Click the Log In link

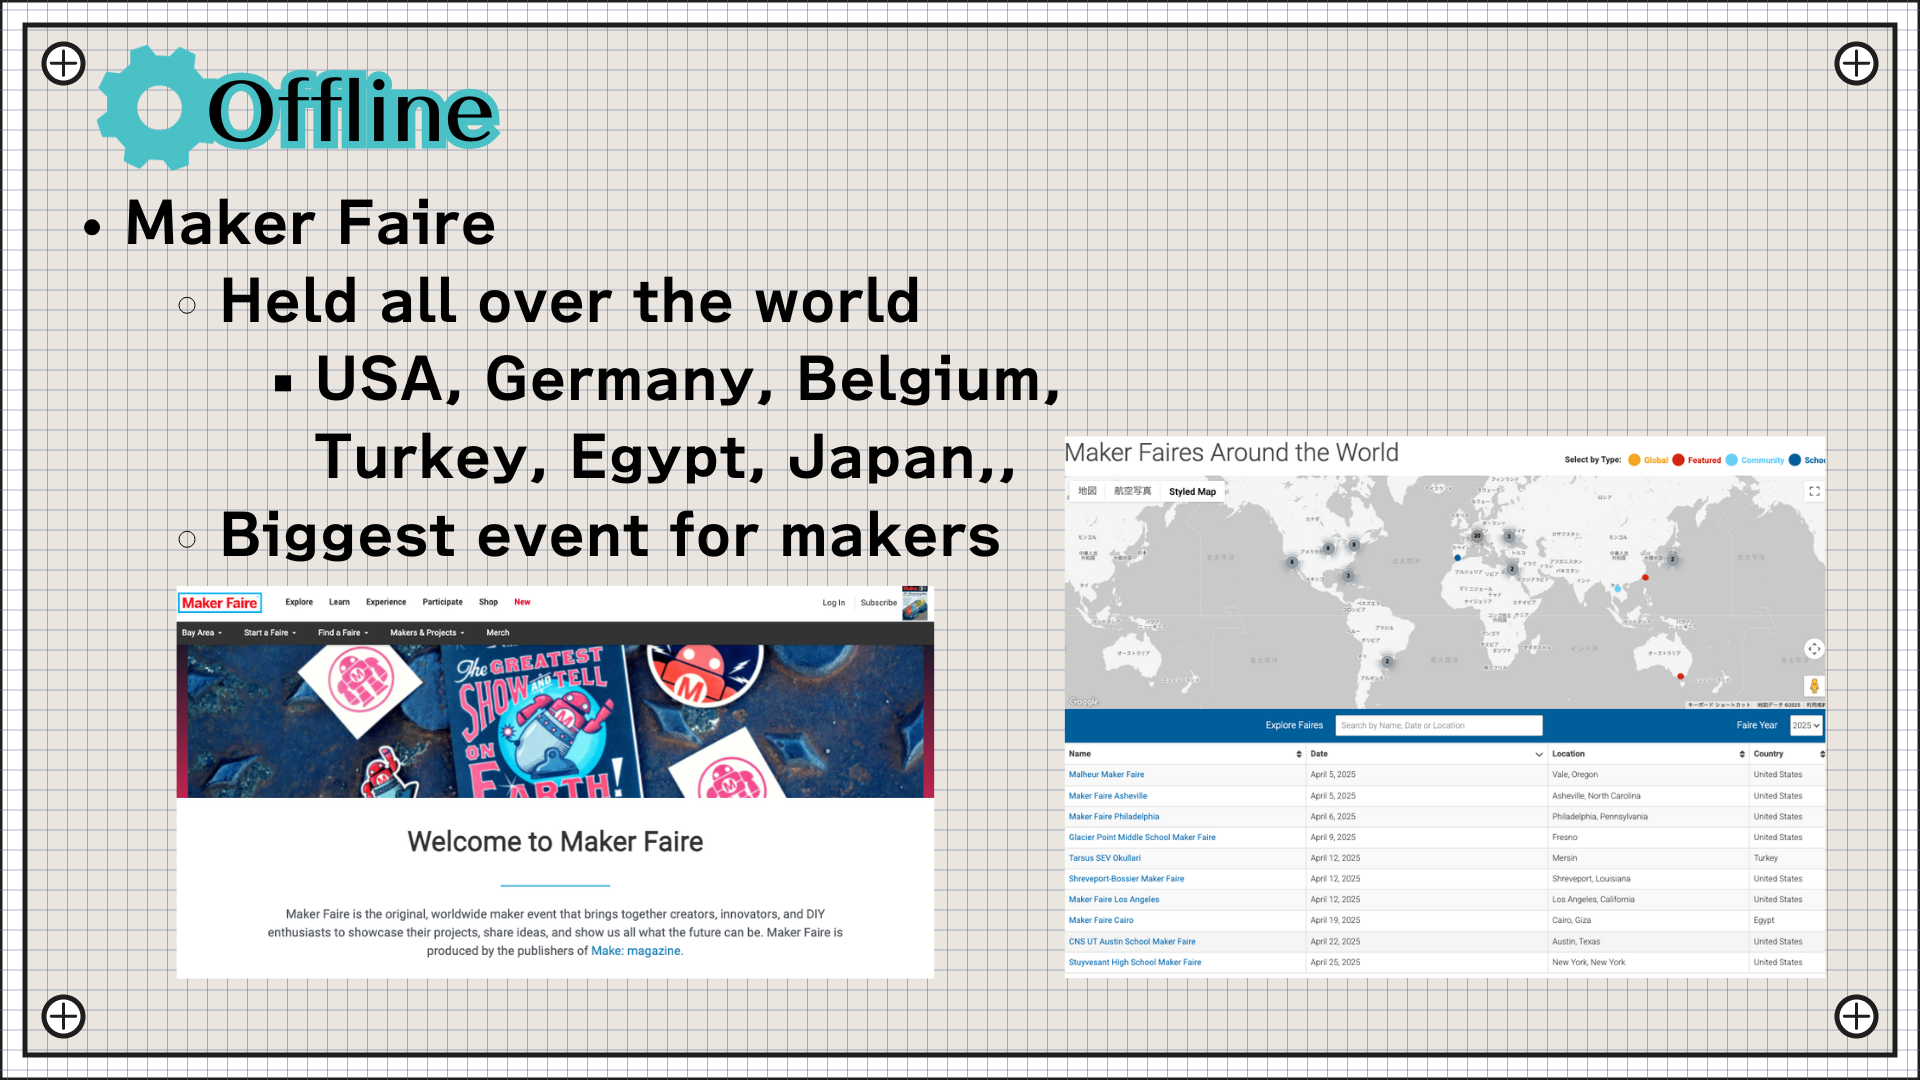point(833,603)
